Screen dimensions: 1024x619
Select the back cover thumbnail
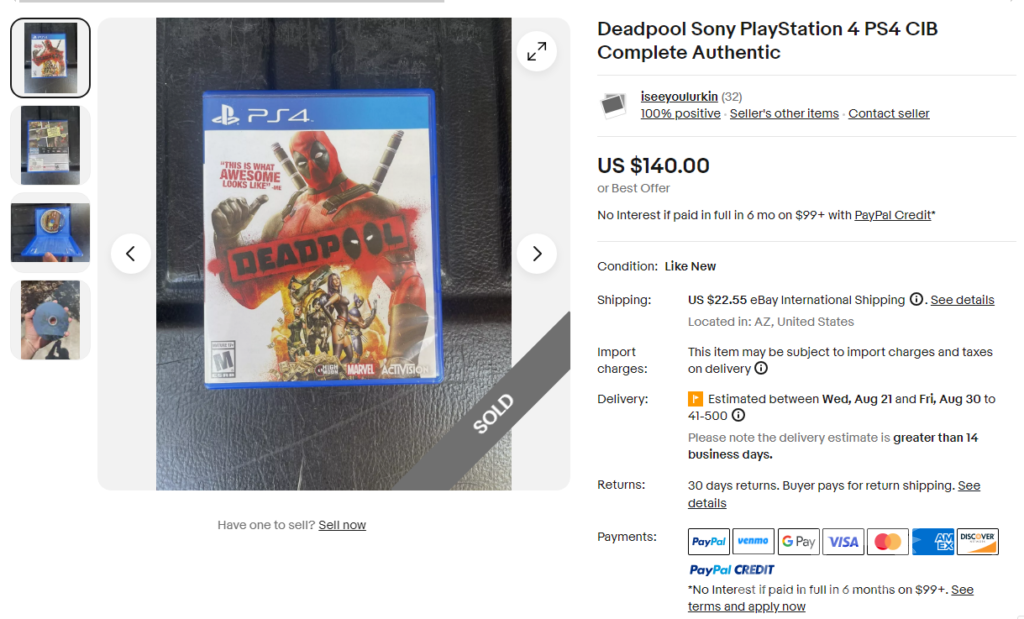[50, 145]
